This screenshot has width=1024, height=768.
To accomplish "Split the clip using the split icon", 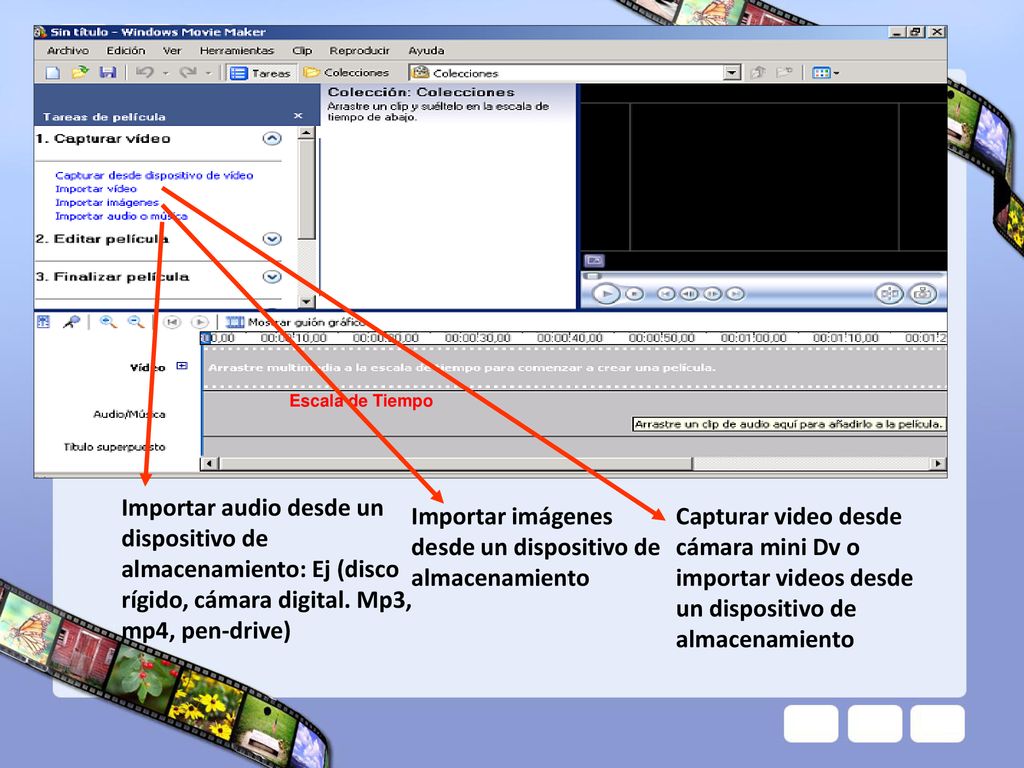I will 889,294.
